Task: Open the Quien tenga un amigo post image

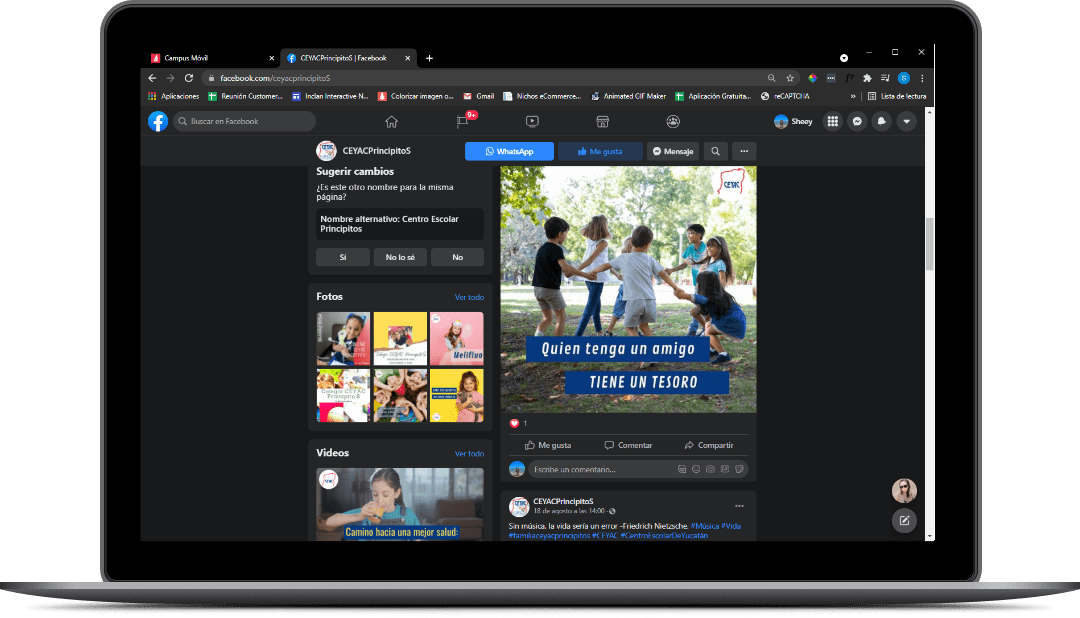Action: click(x=628, y=289)
